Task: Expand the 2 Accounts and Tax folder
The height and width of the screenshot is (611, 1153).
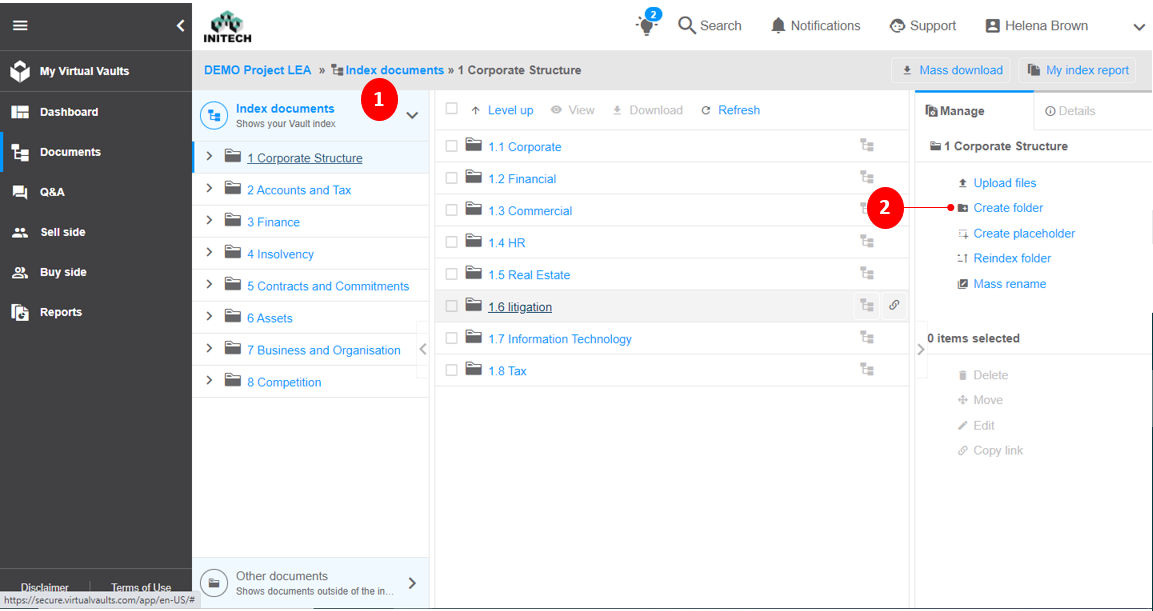Action: tap(209, 189)
